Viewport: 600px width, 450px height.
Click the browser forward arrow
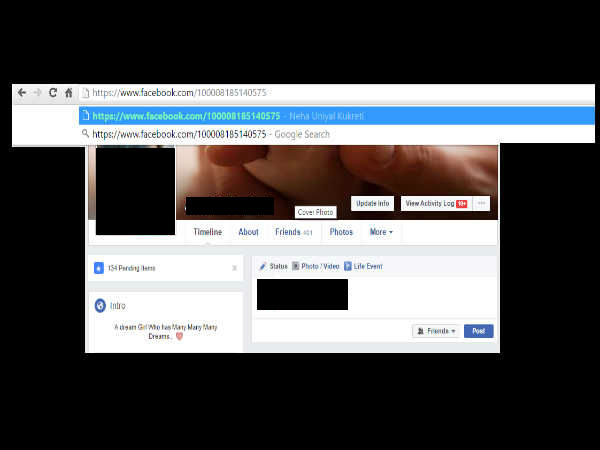click(x=37, y=93)
